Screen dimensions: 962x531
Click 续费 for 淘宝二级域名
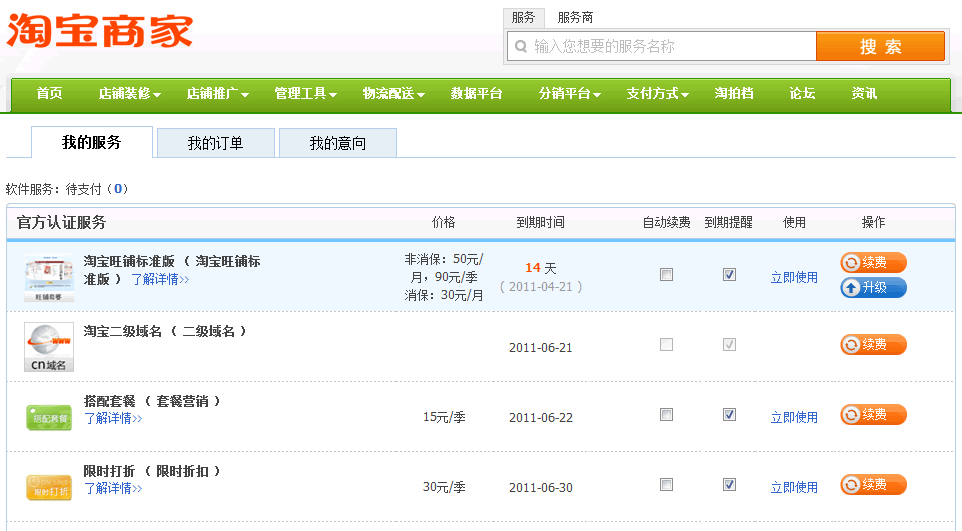(x=873, y=344)
